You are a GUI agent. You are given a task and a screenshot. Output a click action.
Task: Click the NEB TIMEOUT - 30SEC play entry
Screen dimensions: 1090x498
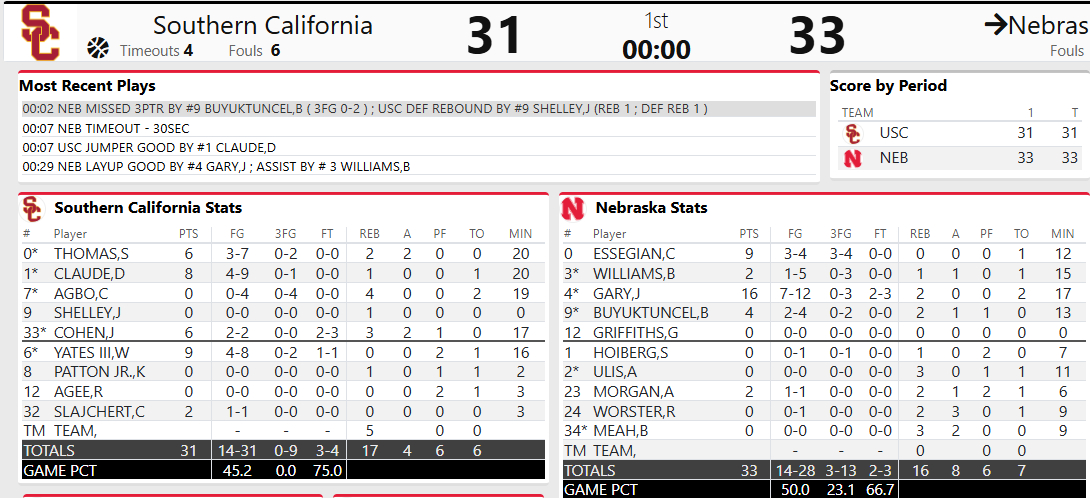tap(106, 128)
